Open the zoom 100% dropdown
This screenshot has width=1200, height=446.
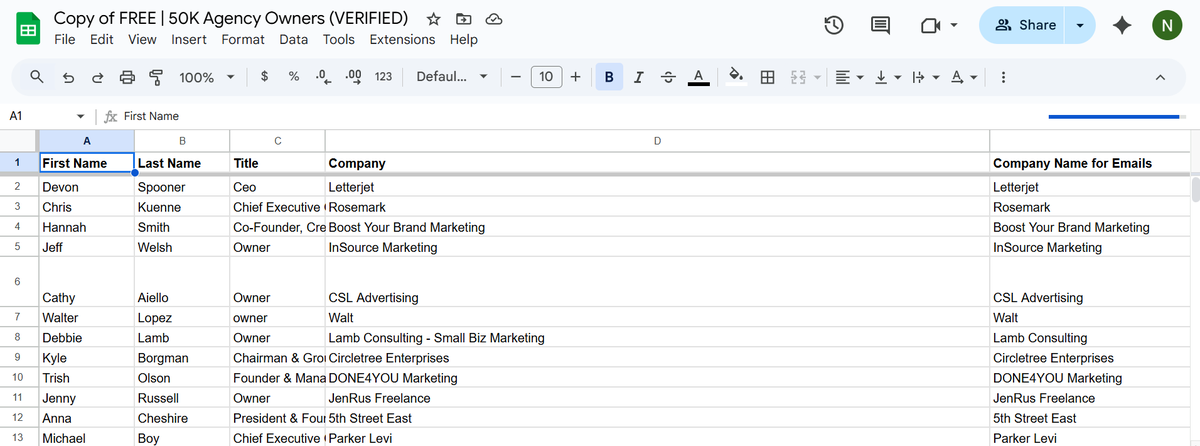(207, 77)
